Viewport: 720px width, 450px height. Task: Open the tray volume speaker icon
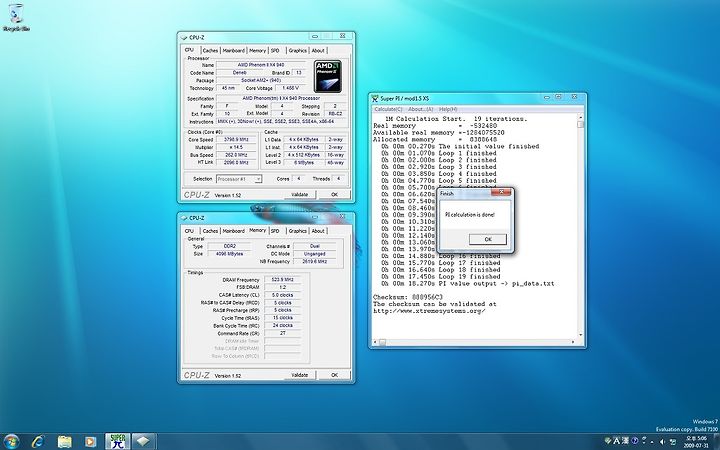pyautogui.click(x=664, y=442)
